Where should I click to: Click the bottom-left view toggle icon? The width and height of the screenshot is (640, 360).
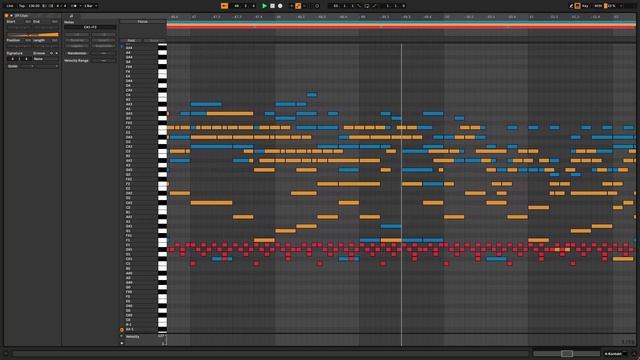6,353
